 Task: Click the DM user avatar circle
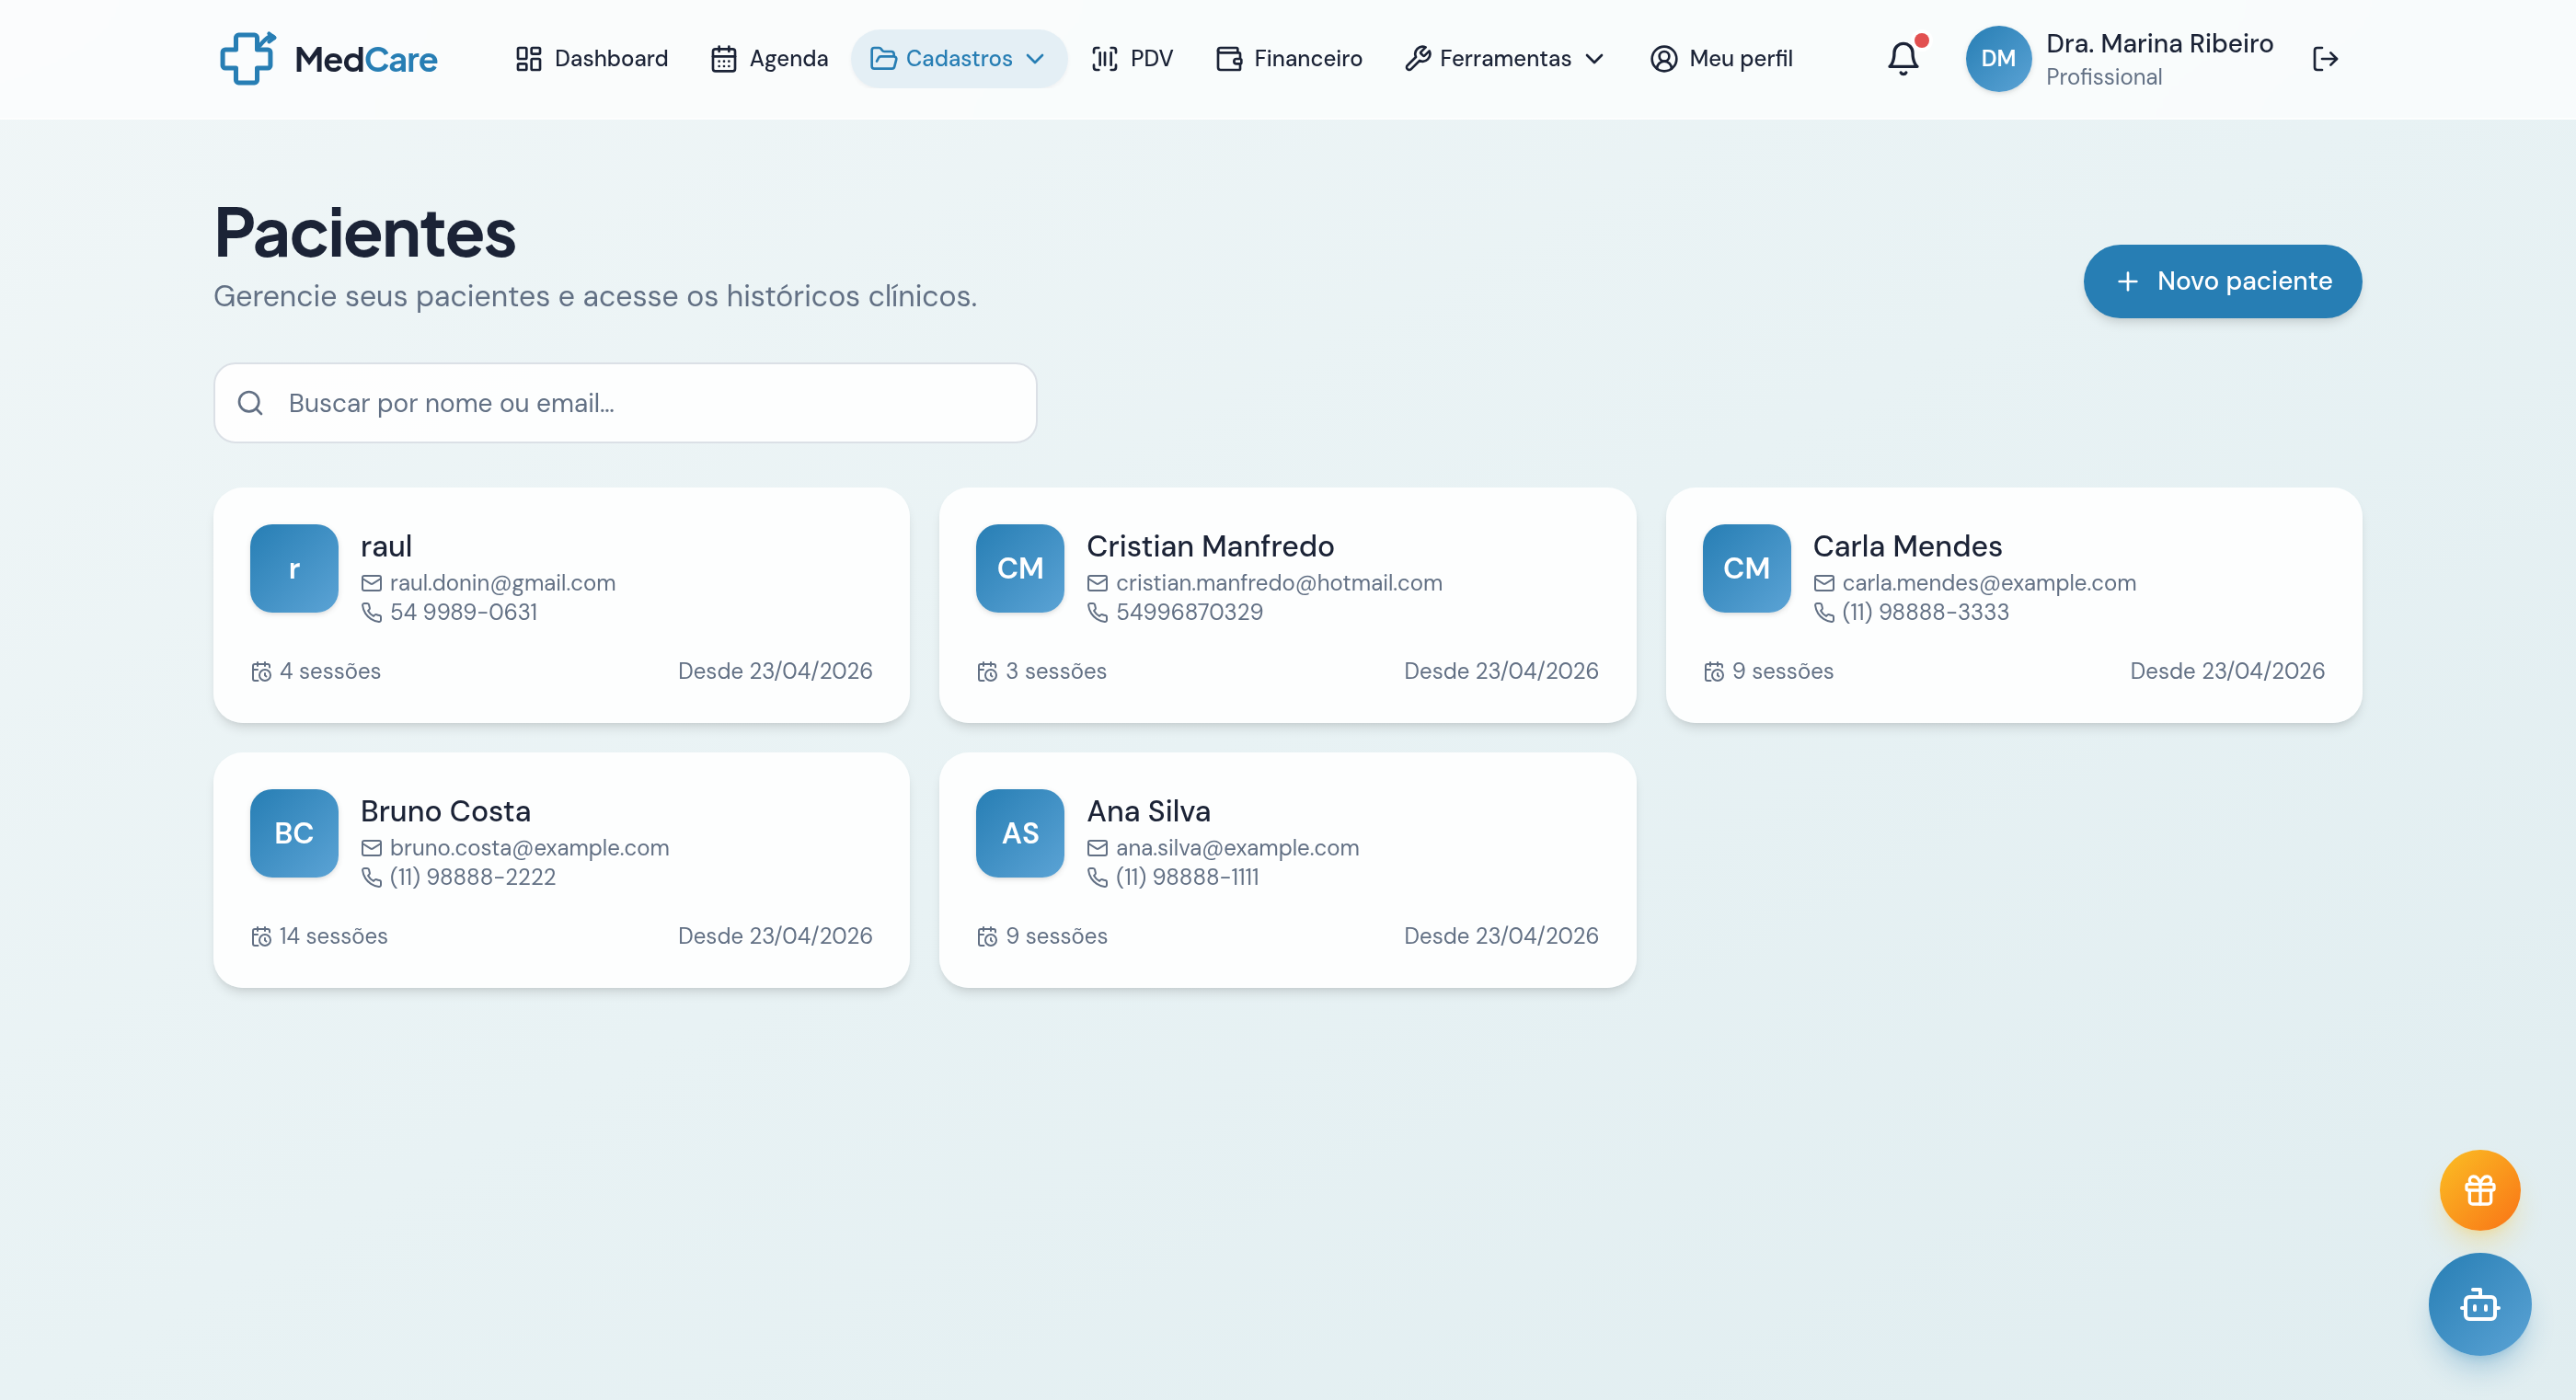(1997, 59)
